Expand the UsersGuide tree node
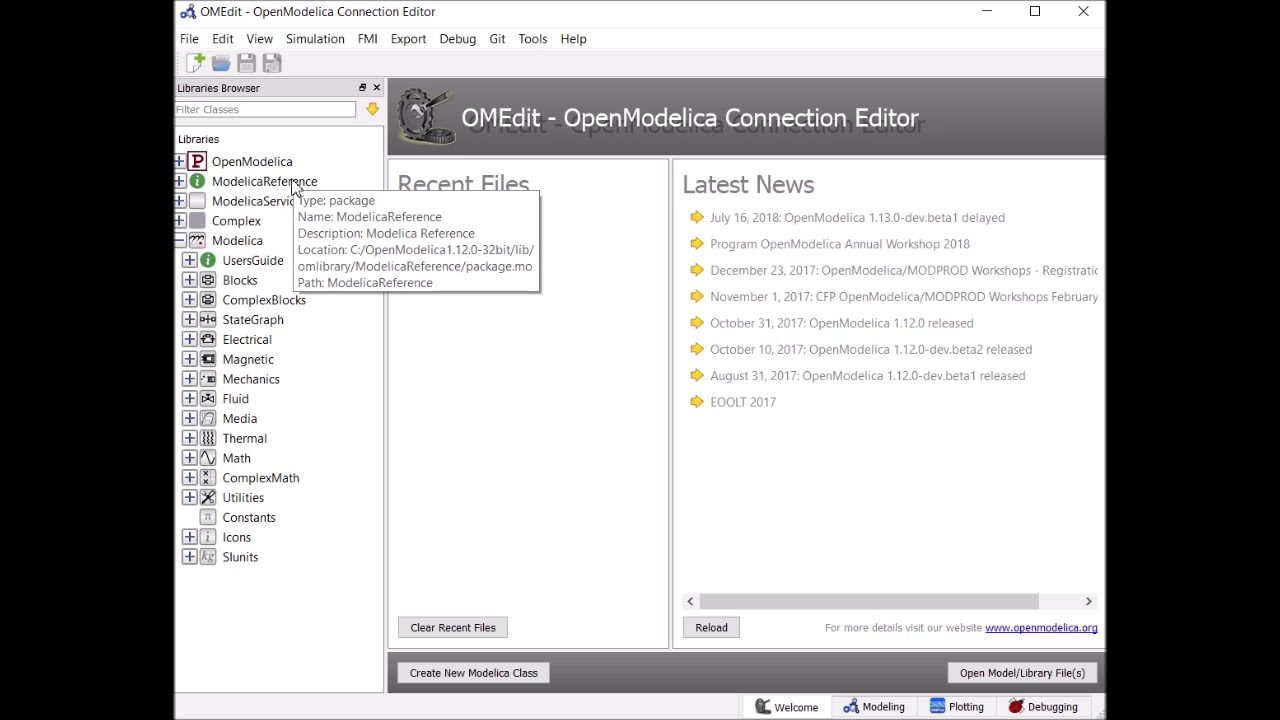 tap(189, 260)
